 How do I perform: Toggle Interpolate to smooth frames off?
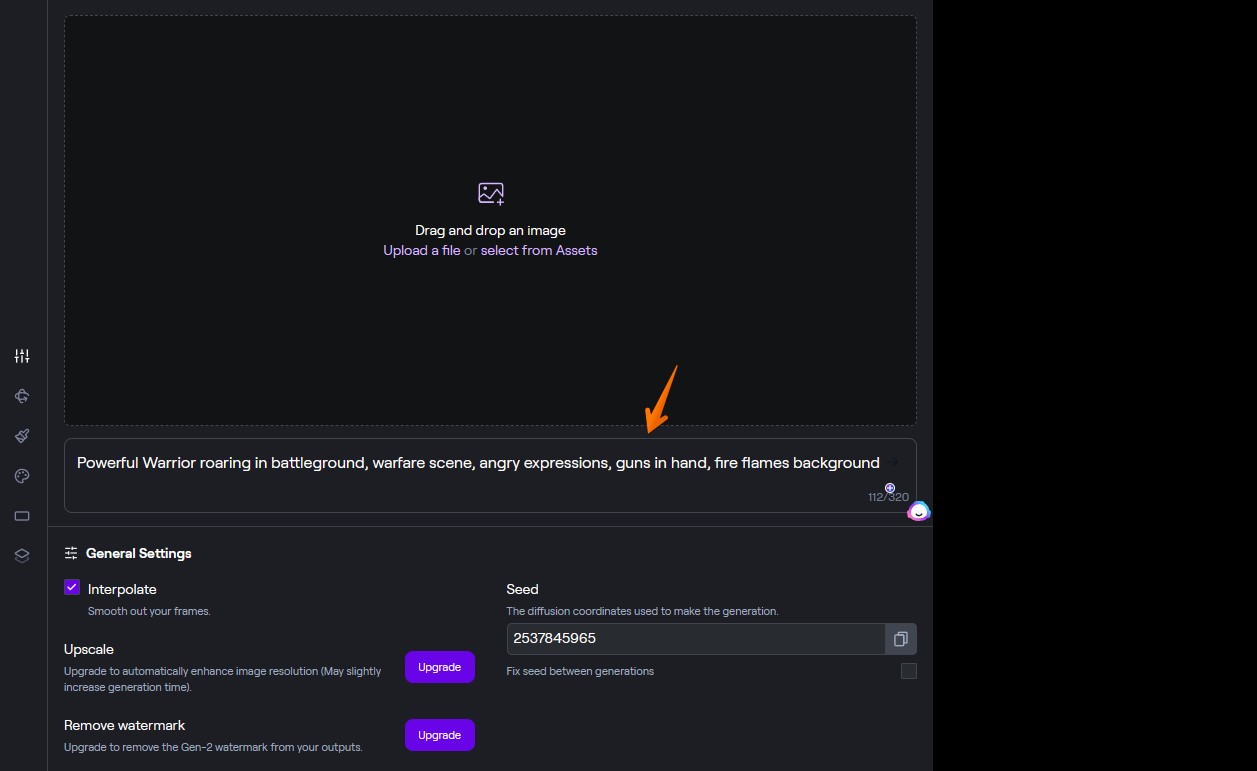pyautogui.click(x=71, y=587)
